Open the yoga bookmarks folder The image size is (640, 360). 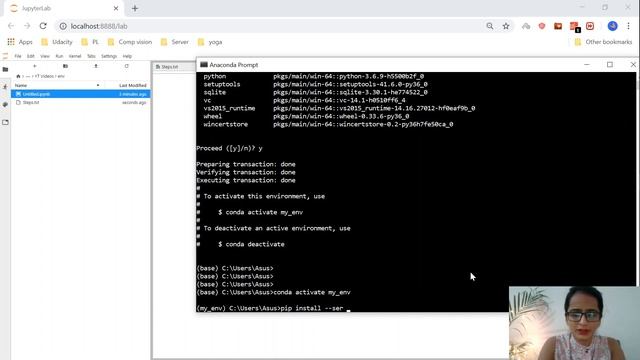coord(209,42)
